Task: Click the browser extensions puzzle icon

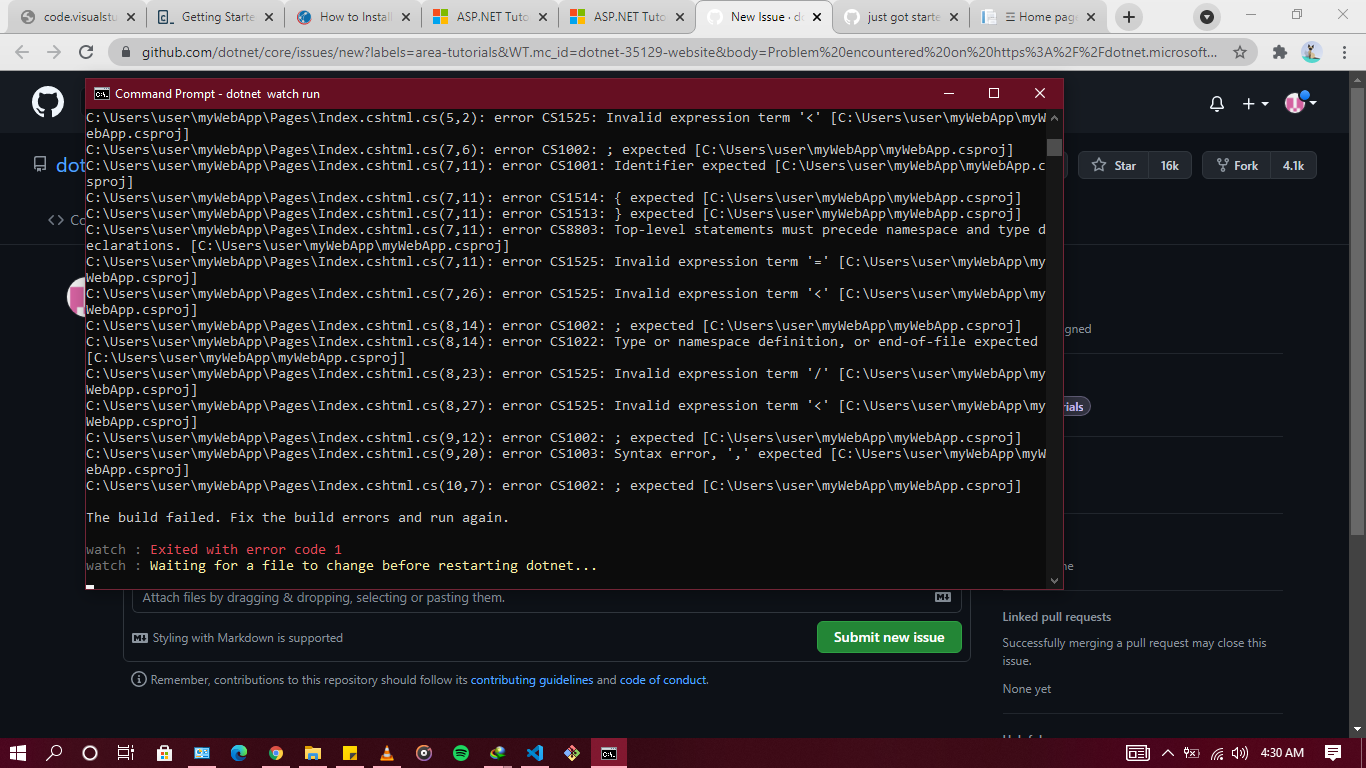Action: 1279,51
